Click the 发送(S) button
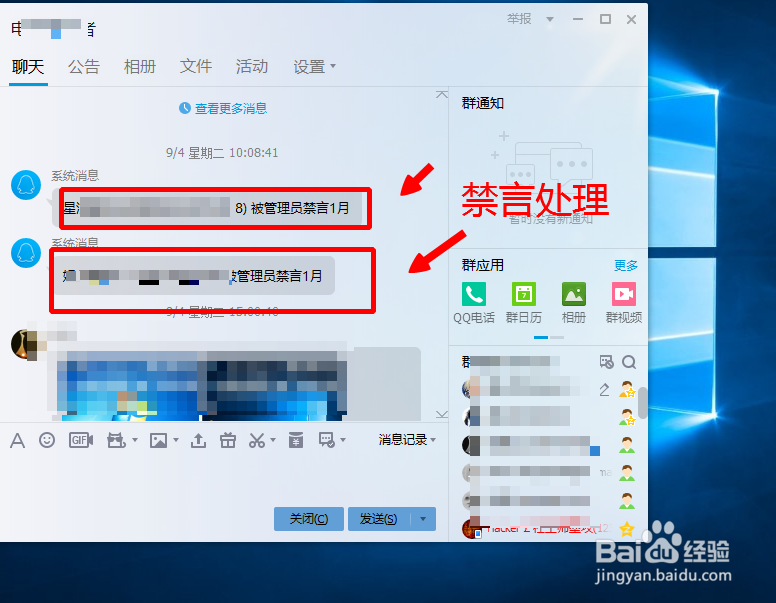This screenshot has width=776, height=603. (x=379, y=519)
